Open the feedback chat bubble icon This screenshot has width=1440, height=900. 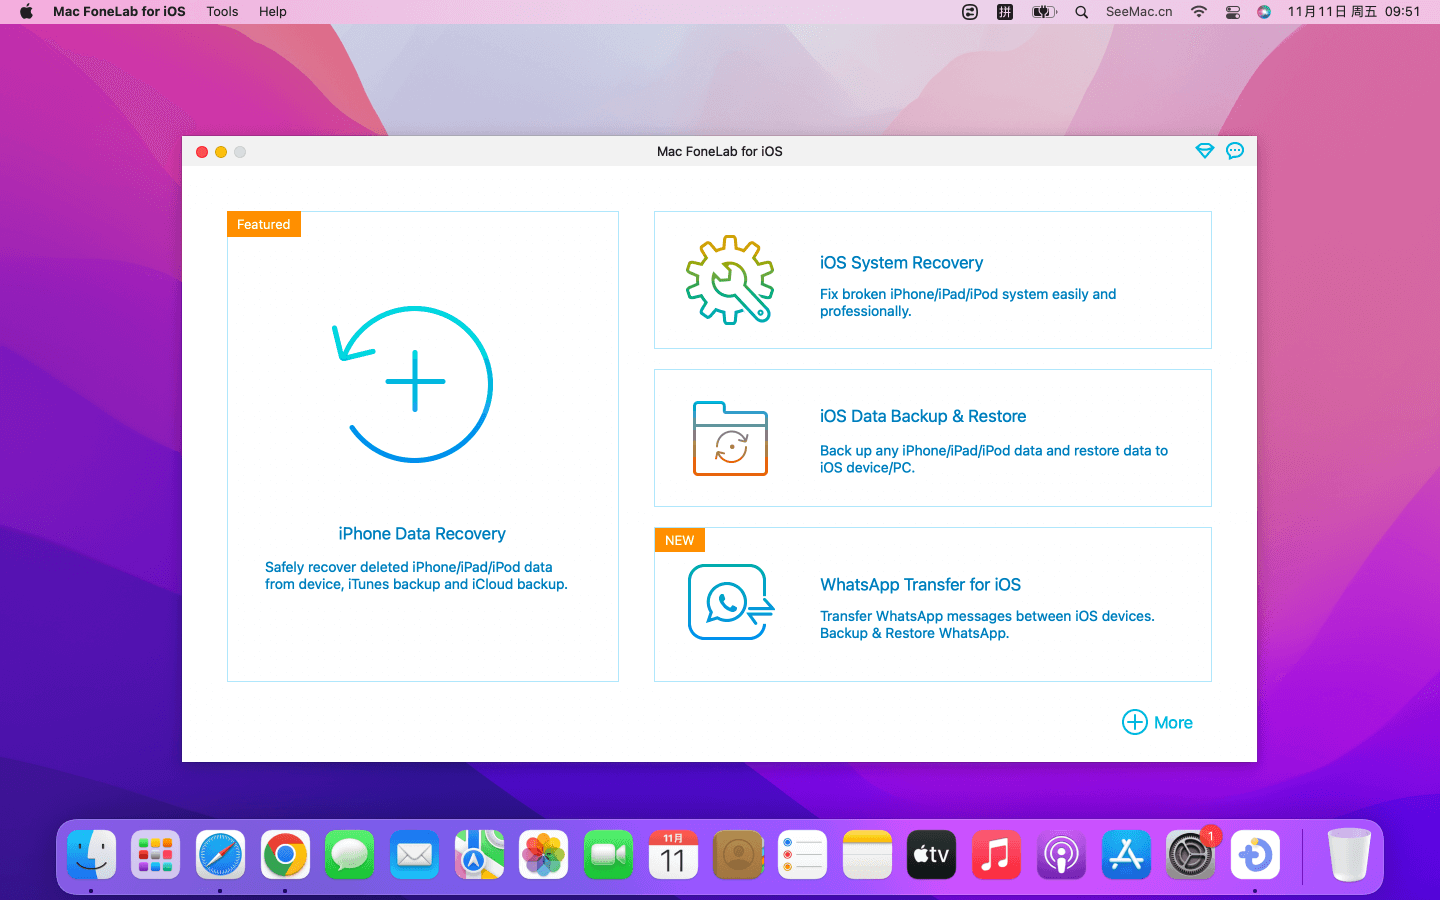coord(1235,151)
